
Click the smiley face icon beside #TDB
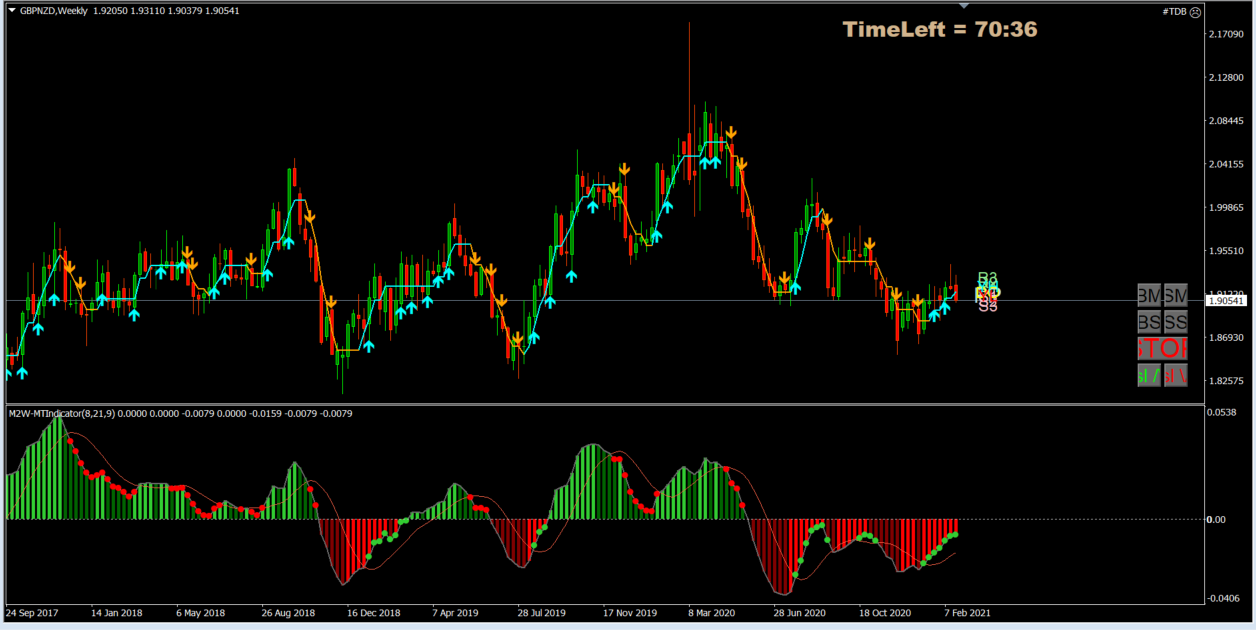[x=1195, y=13]
